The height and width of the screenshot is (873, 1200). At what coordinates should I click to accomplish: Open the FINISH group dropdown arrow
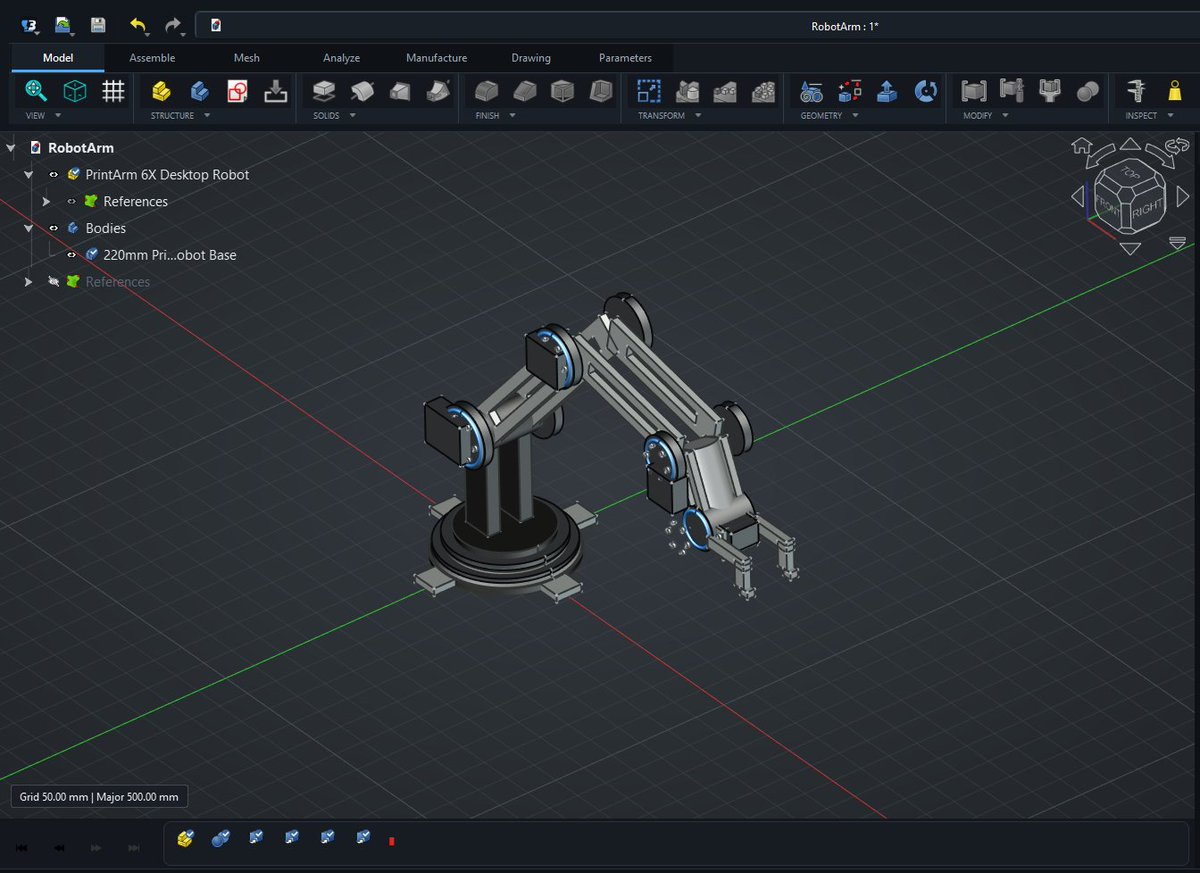[512, 116]
